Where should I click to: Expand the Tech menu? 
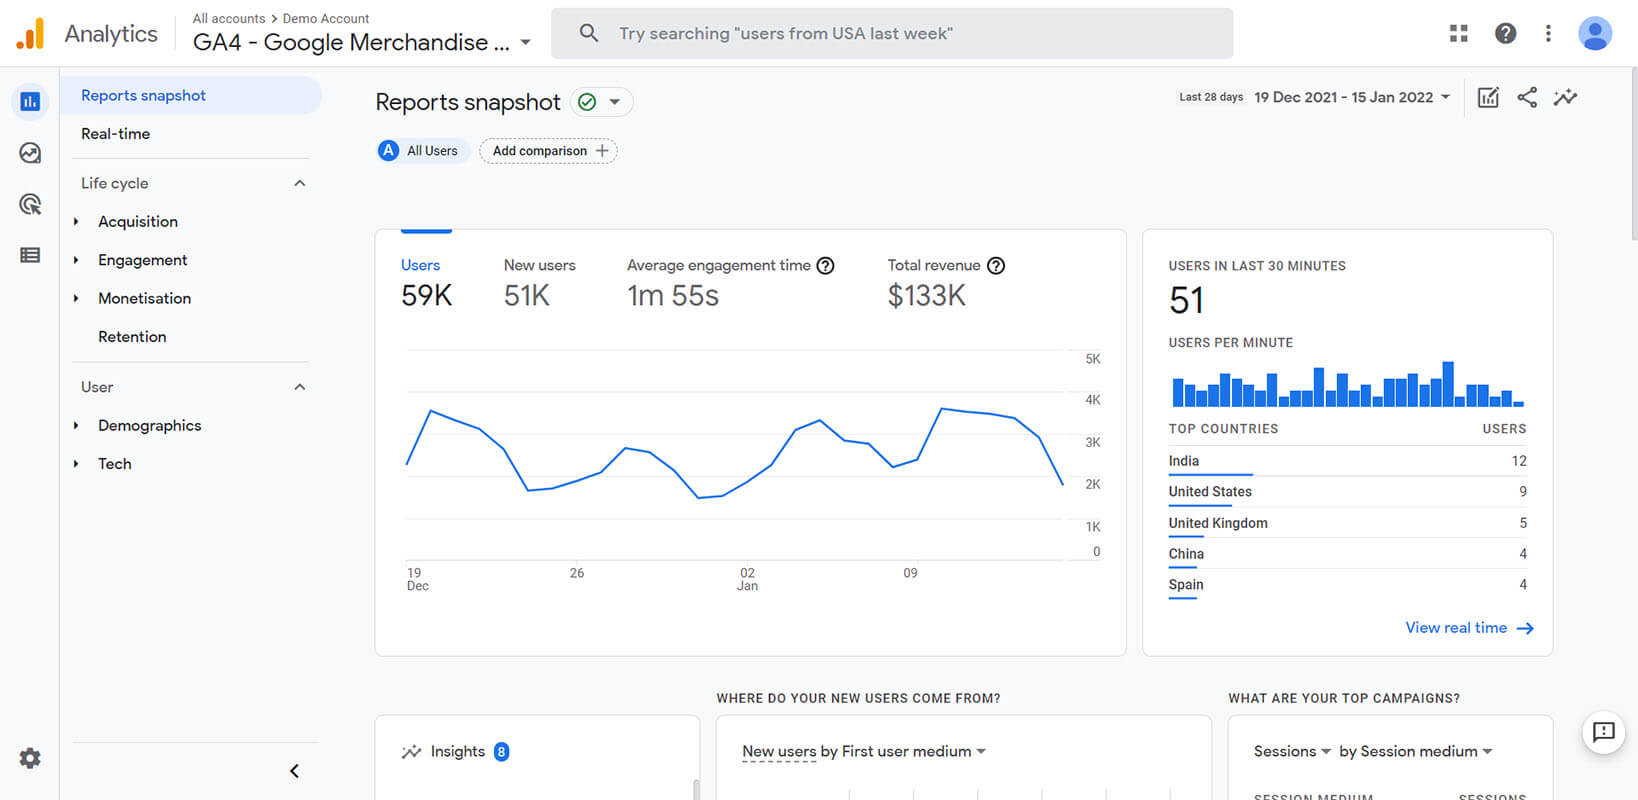pyautogui.click(x=76, y=464)
